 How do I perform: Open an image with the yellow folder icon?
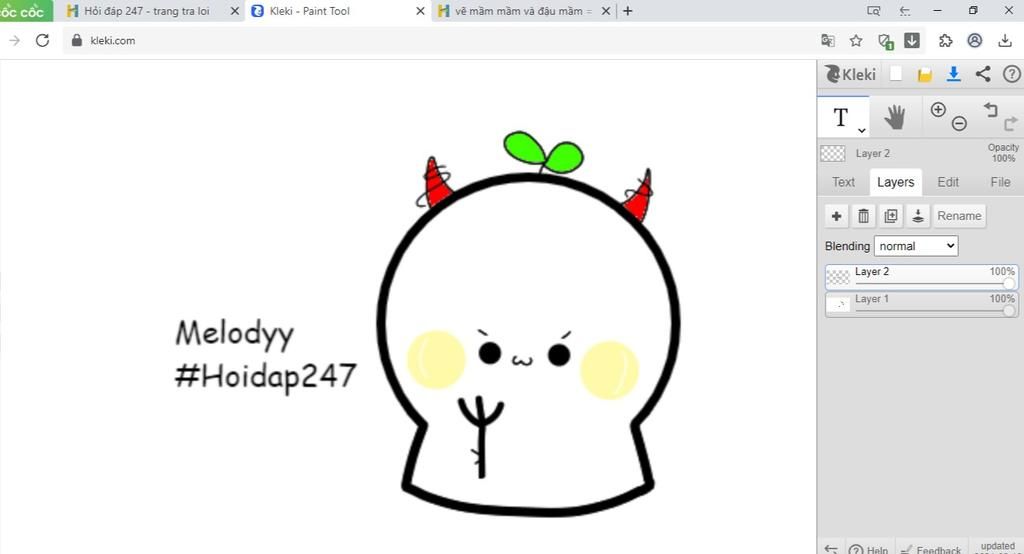click(925, 75)
